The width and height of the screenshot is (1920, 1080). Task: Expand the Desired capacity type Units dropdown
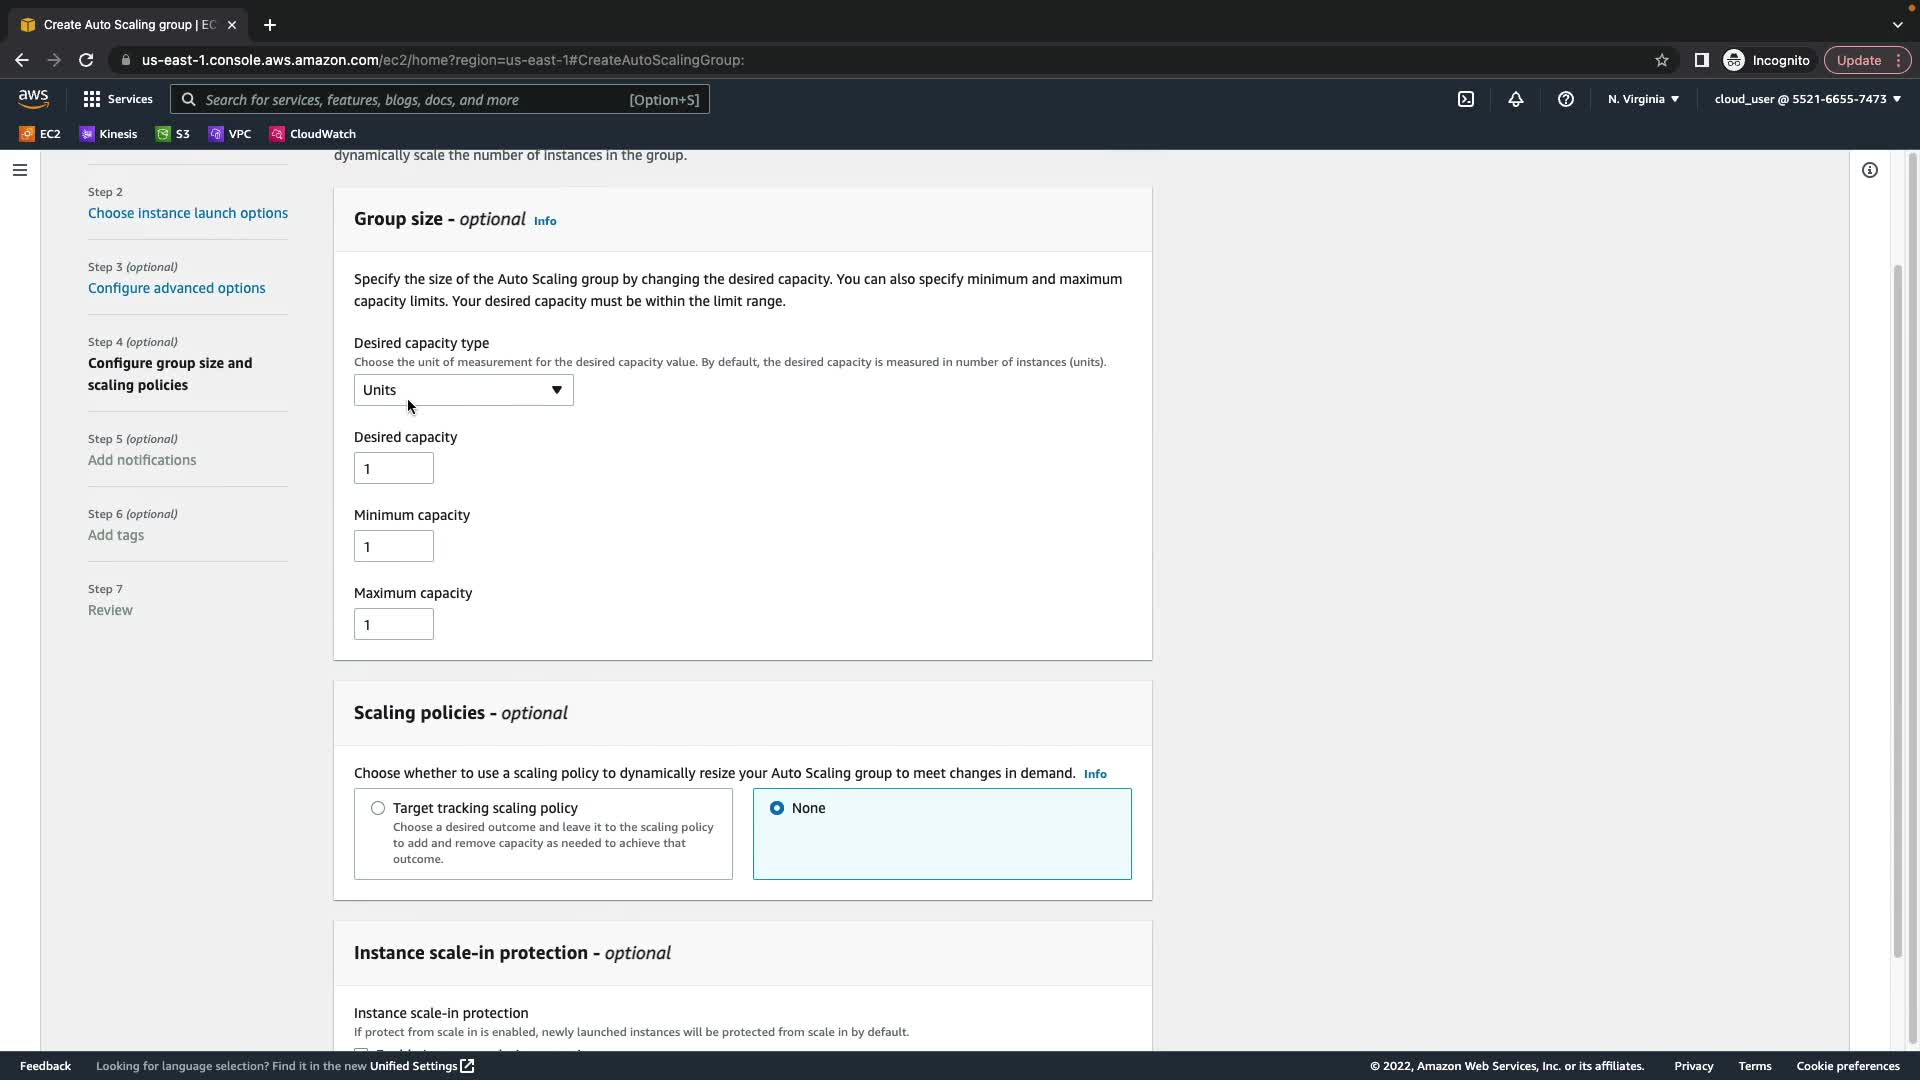(x=463, y=390)
